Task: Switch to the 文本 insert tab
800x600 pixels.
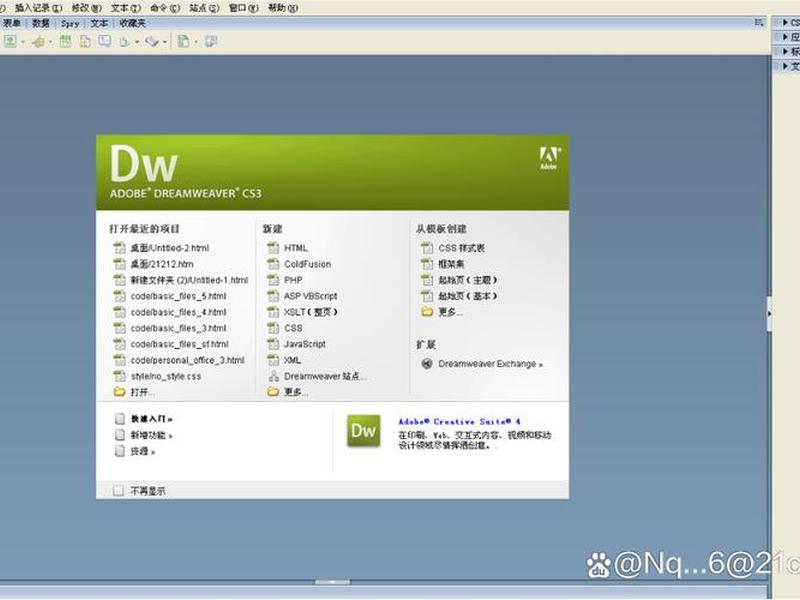Action: pos(99,23)
